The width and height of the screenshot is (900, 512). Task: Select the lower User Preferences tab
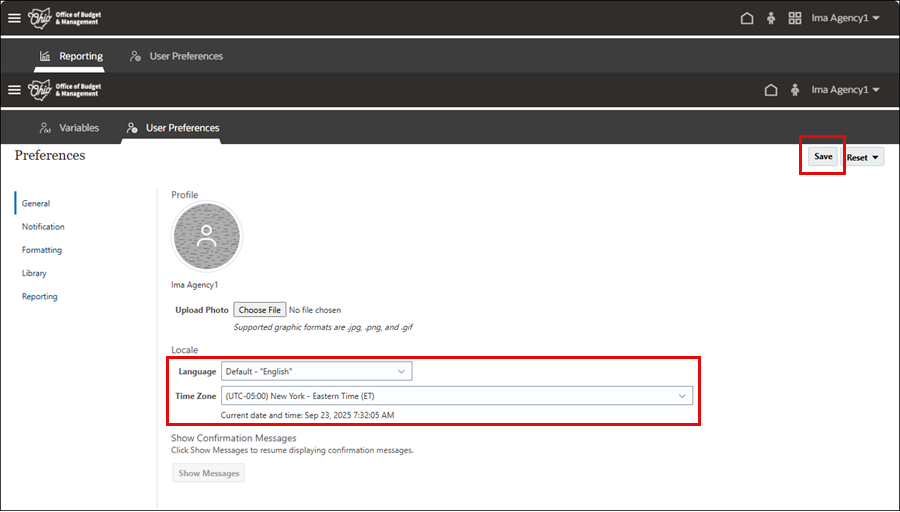(x=173, y=128)
